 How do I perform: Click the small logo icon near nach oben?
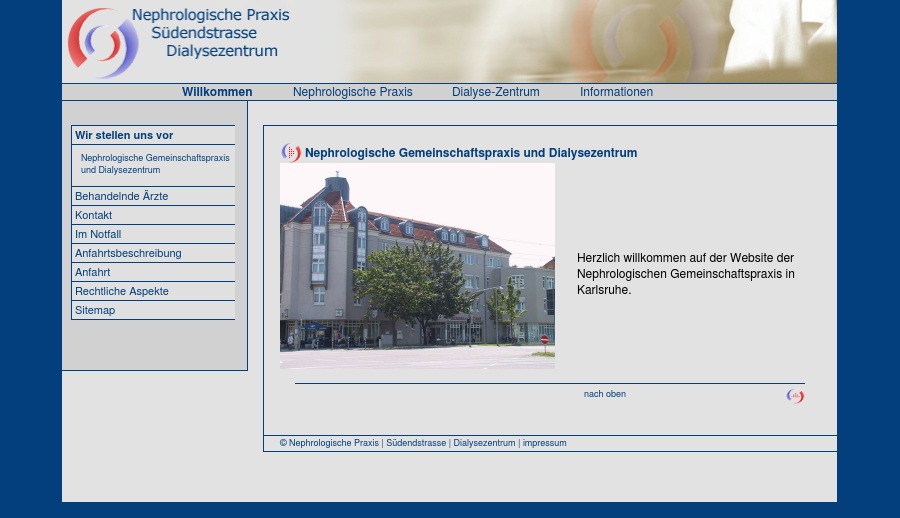click(795, 397)
